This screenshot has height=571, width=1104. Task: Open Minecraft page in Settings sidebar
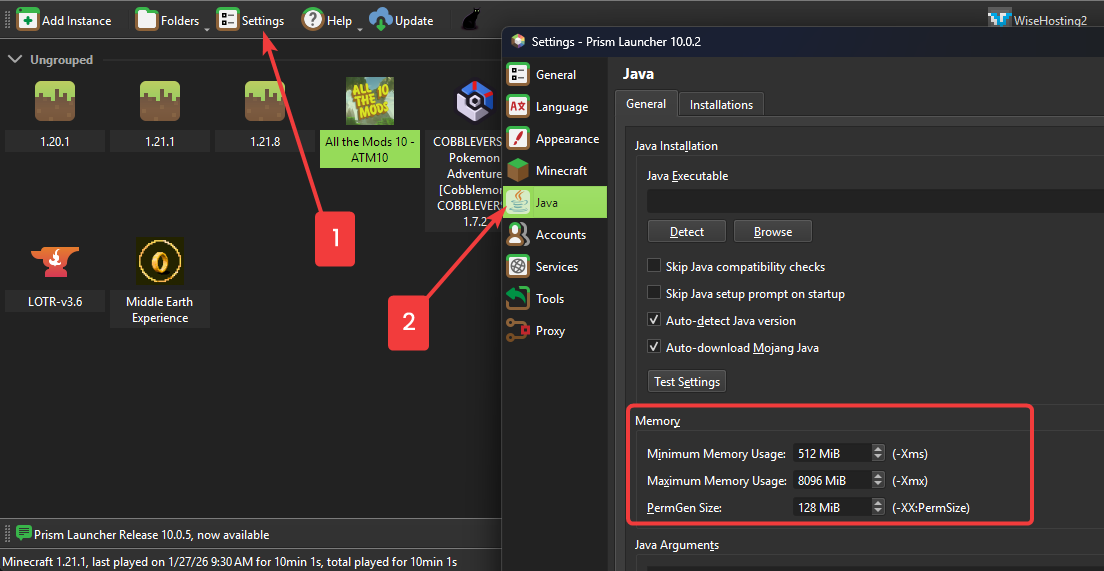[555, 170]
